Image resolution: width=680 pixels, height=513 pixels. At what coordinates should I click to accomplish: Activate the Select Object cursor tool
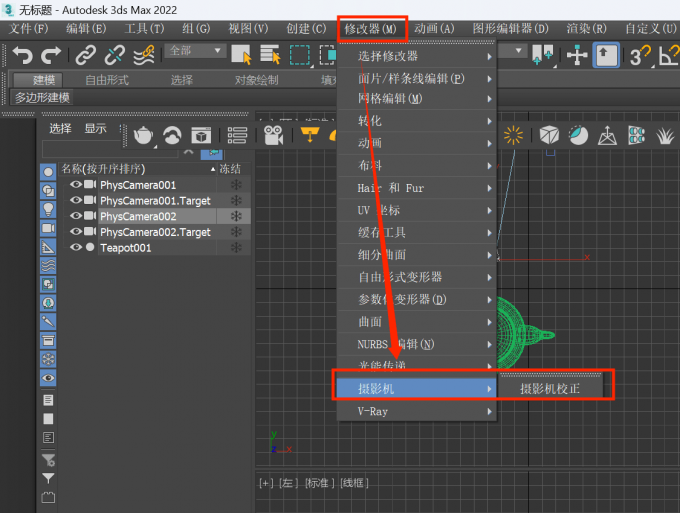pyautogui.click(x=242, y=55)
